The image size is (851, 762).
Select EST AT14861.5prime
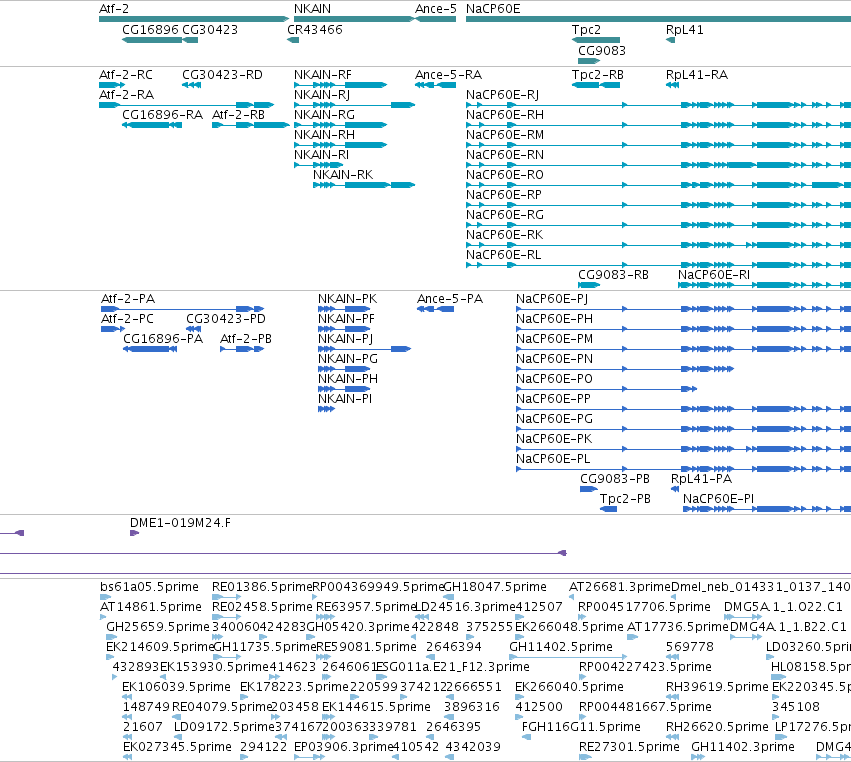tap(151, 607)
